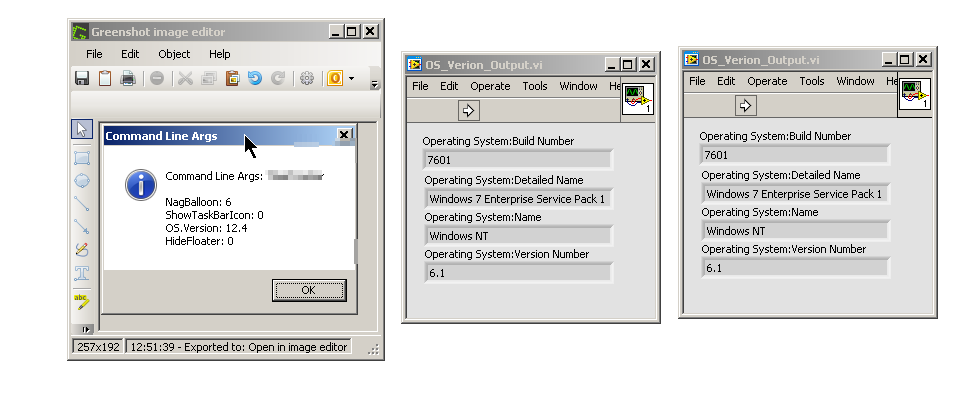Image resolution: width=972 pixels, height=396 pixels.
Task: Click the 257x192 size in Greenshot status bar
Action: click(99, 347)
